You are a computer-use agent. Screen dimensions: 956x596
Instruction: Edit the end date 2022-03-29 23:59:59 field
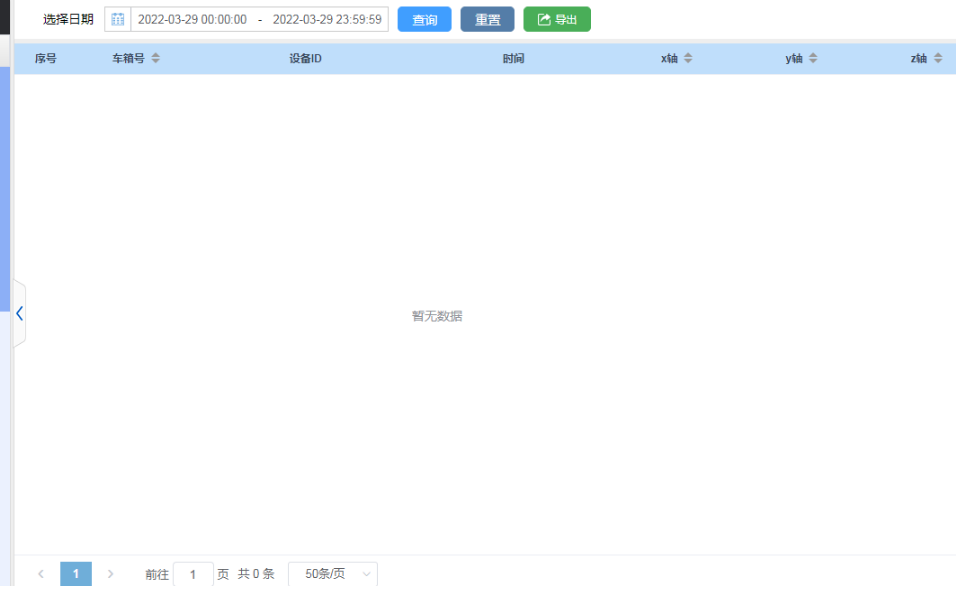coord(326,19)
